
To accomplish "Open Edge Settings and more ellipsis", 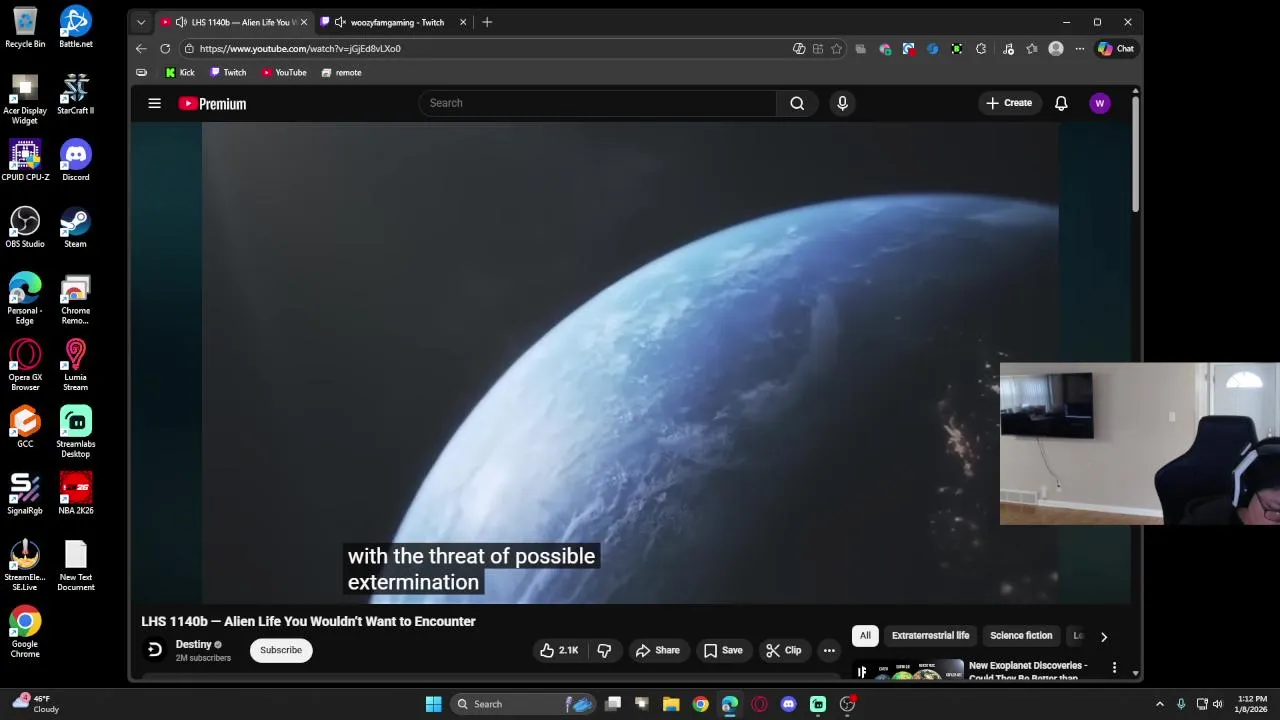I will coord(1079,48).
